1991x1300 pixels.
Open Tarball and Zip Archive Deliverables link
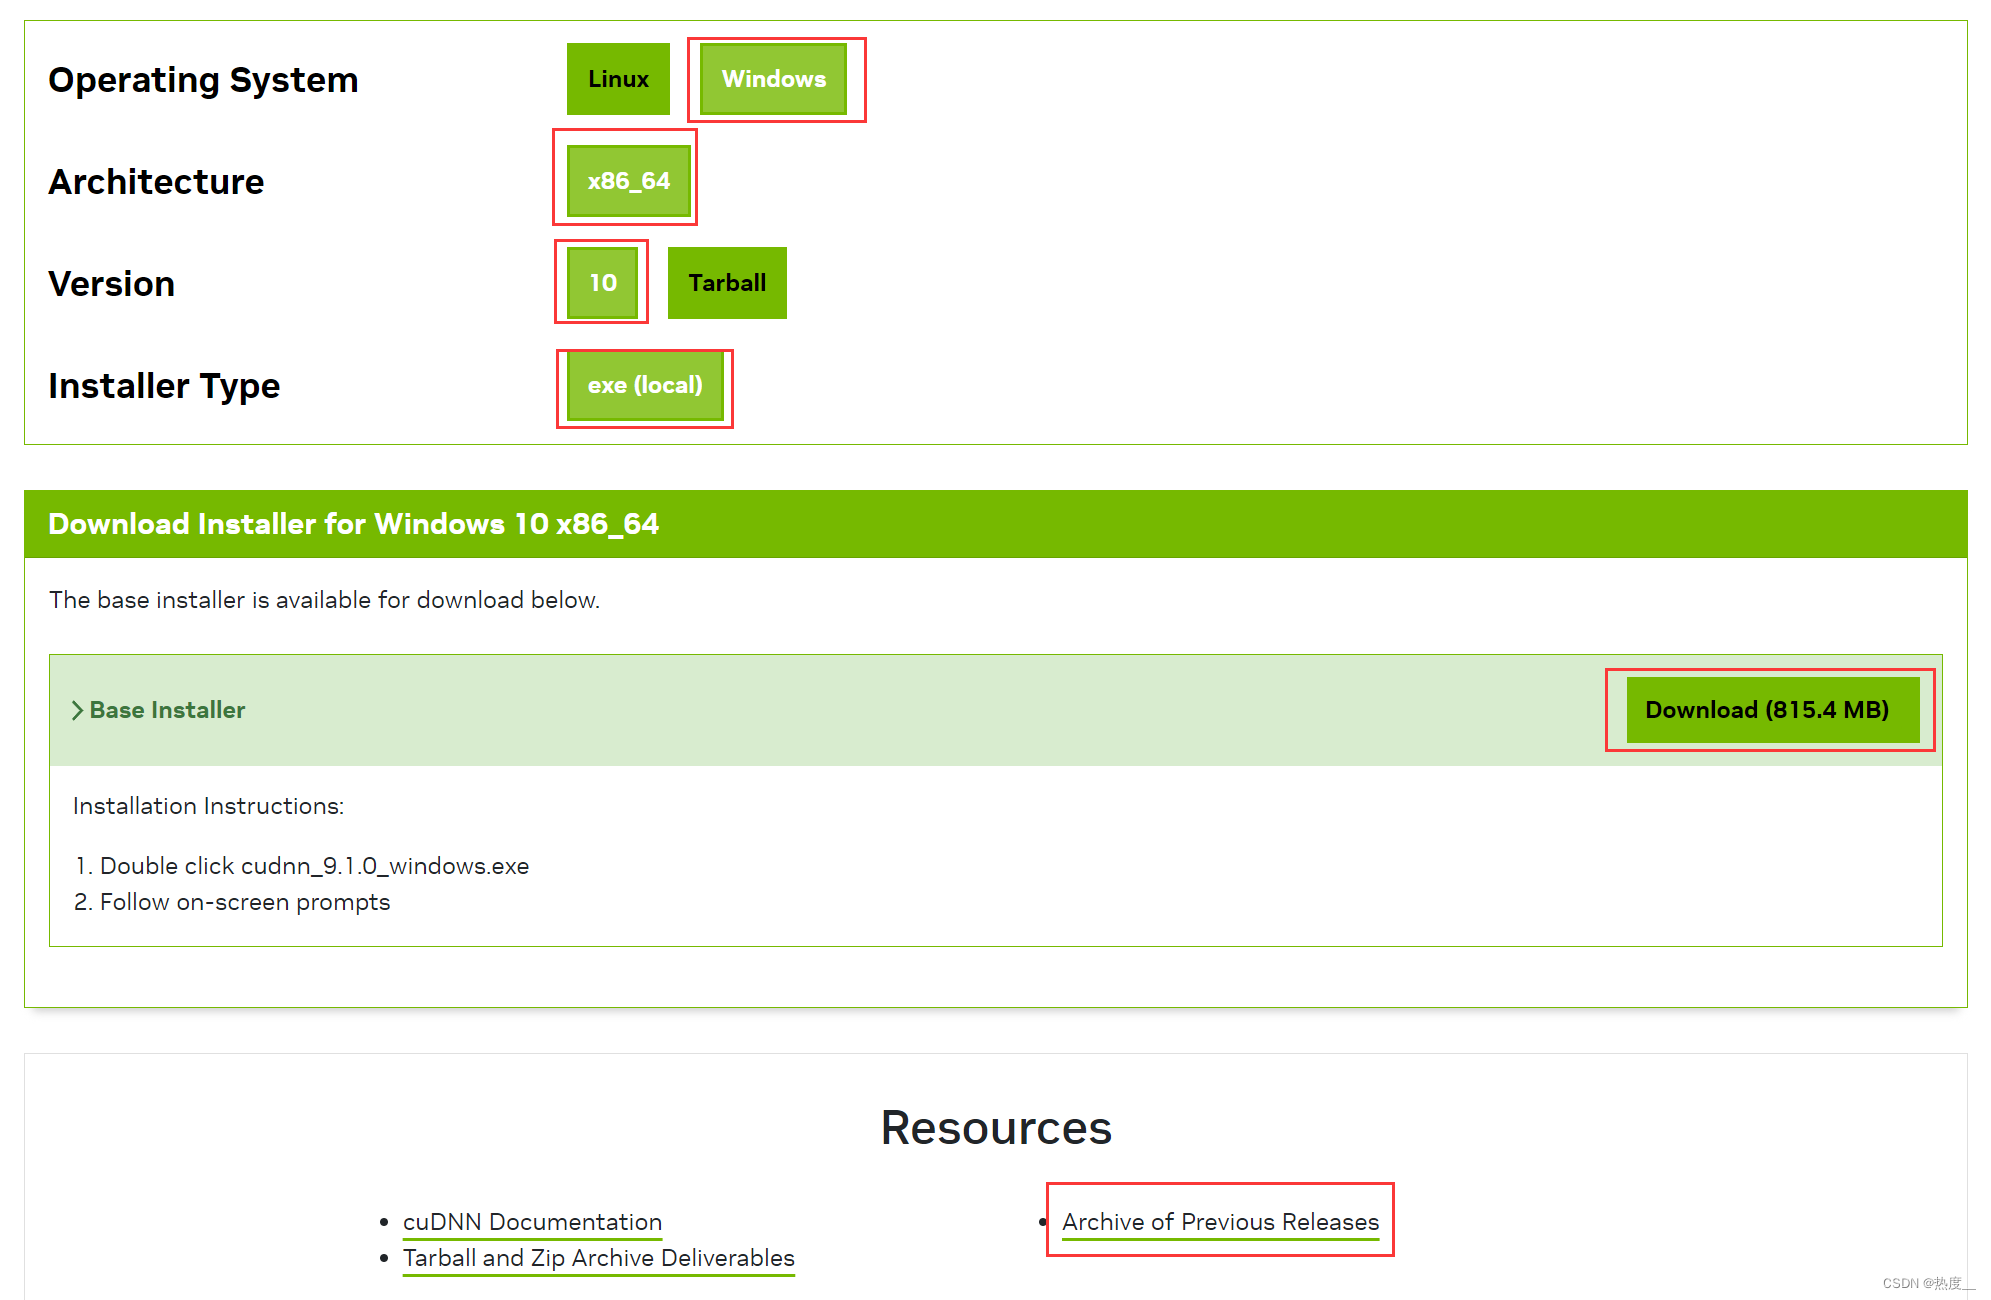click(x=598, y=1258)
